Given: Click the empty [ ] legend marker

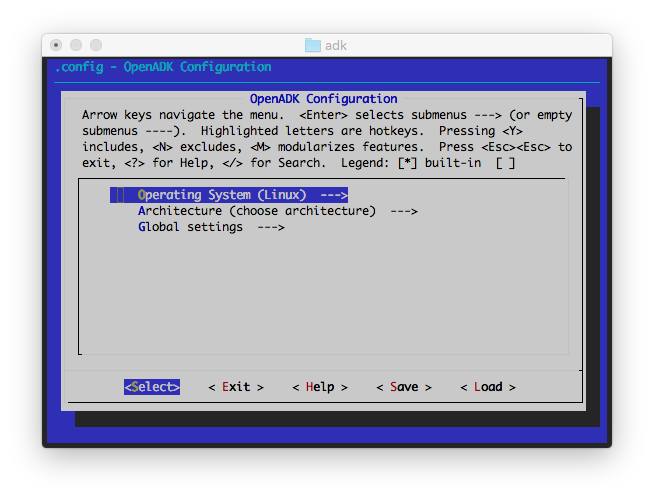Looking at the screenshot, I should point(505,163).
